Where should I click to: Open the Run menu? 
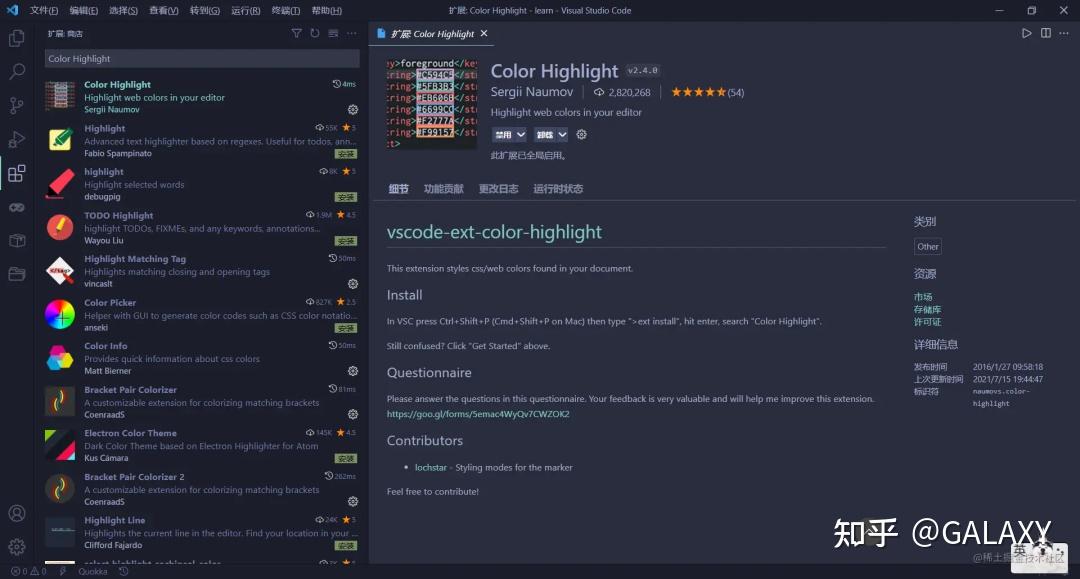coord(246,10)
